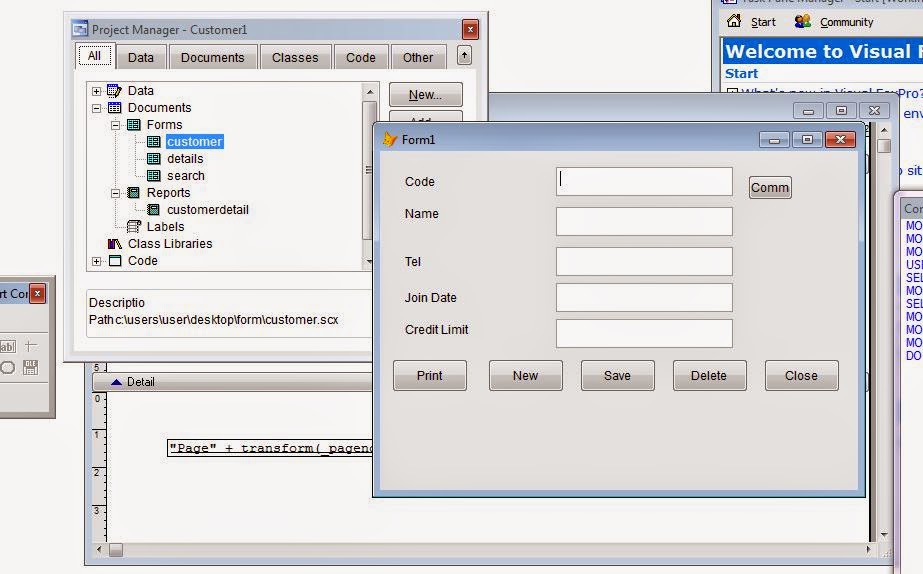The width and height of the screenshot is (923, 574).
Task: Open the Start link in Task Pane
Action: (763, 22)
